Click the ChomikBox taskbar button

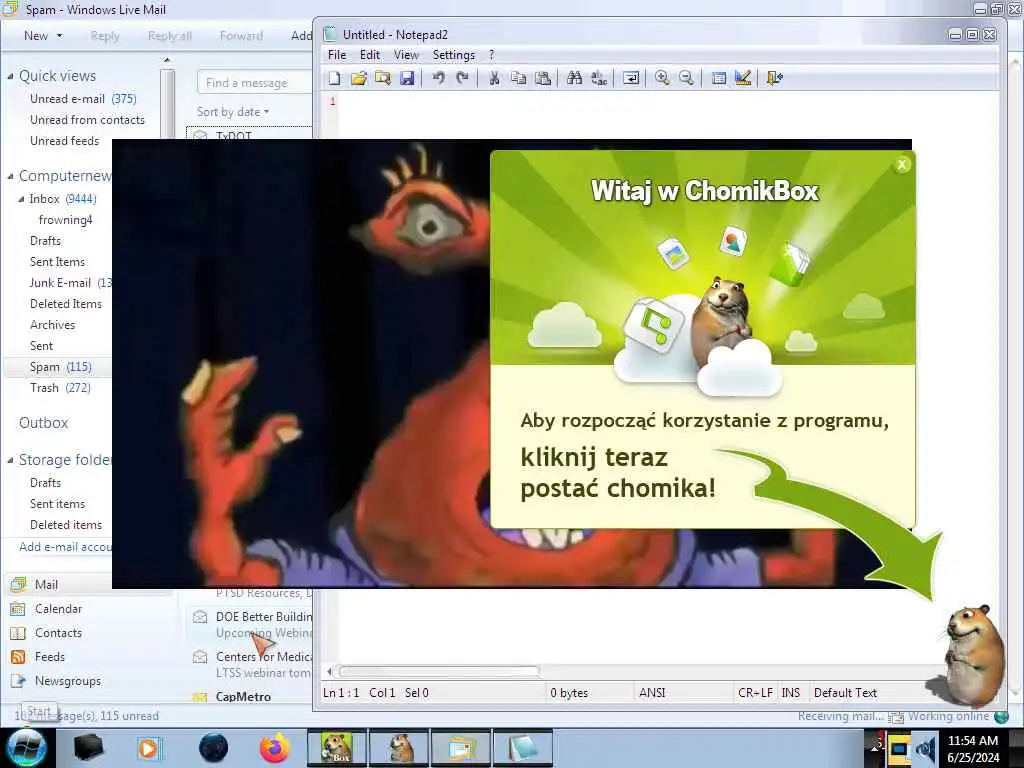point(337,748)
